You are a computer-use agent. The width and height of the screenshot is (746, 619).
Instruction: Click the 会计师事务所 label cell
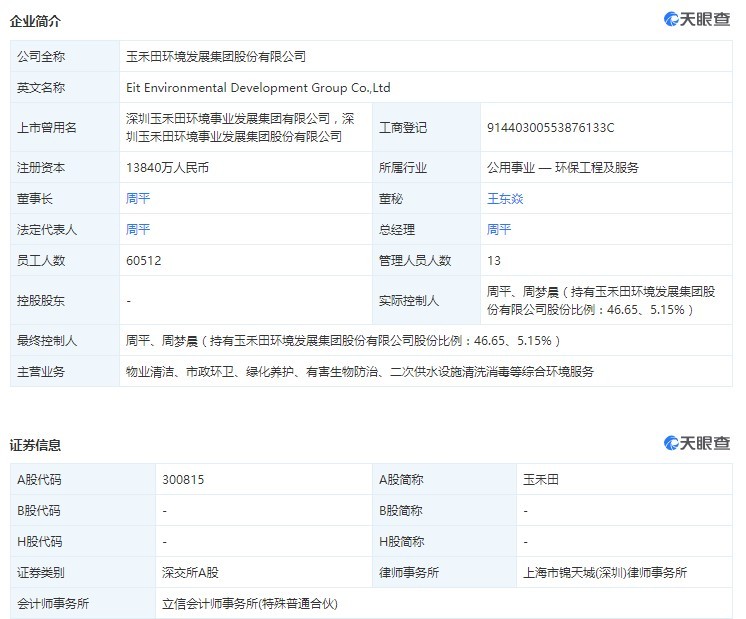point(83,603)
